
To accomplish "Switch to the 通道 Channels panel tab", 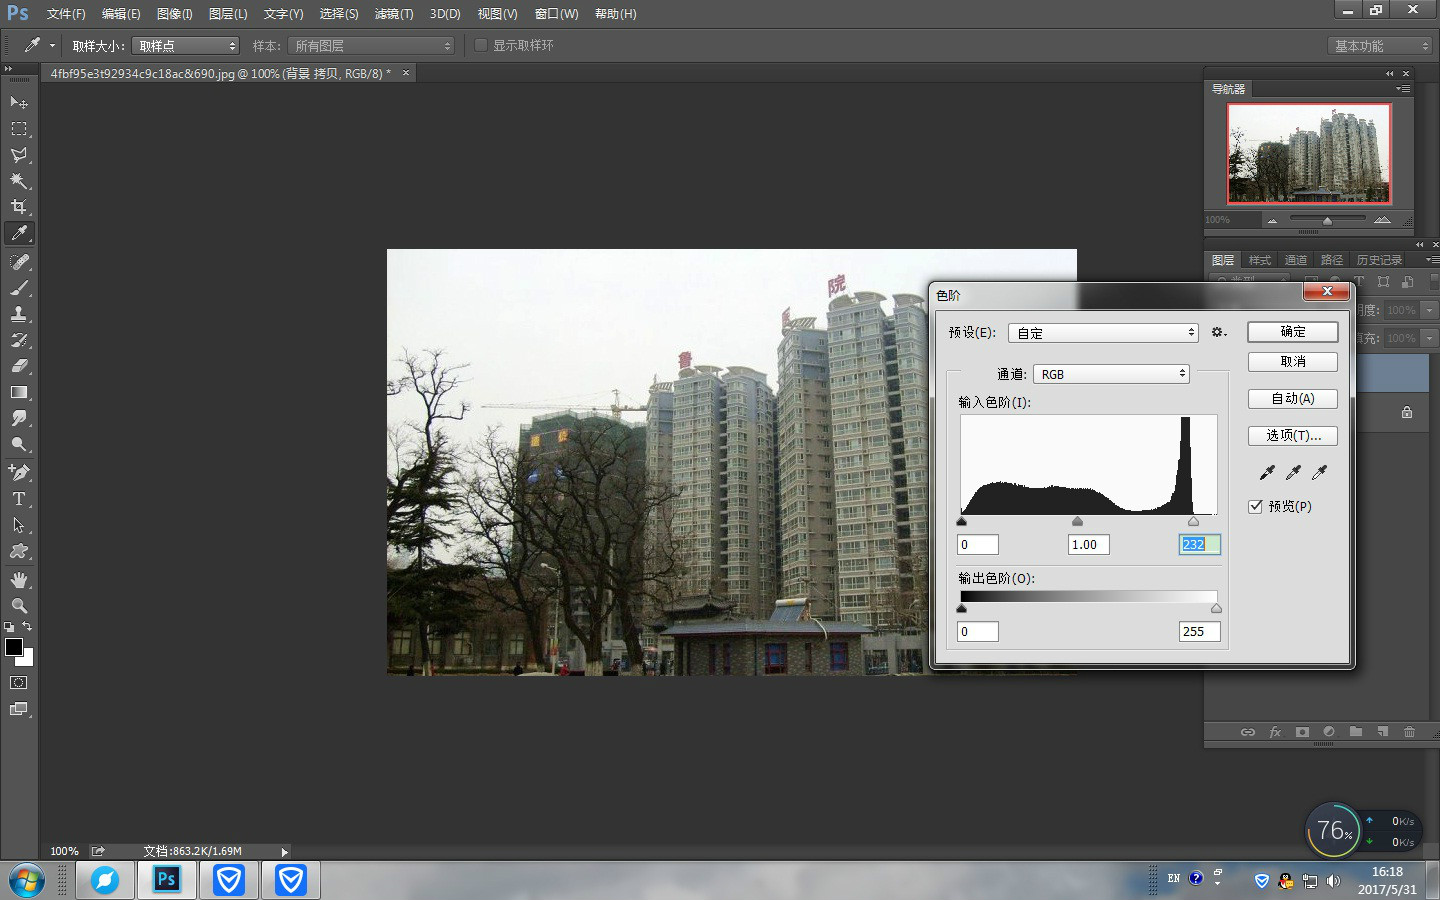I will coord(1295,259).
